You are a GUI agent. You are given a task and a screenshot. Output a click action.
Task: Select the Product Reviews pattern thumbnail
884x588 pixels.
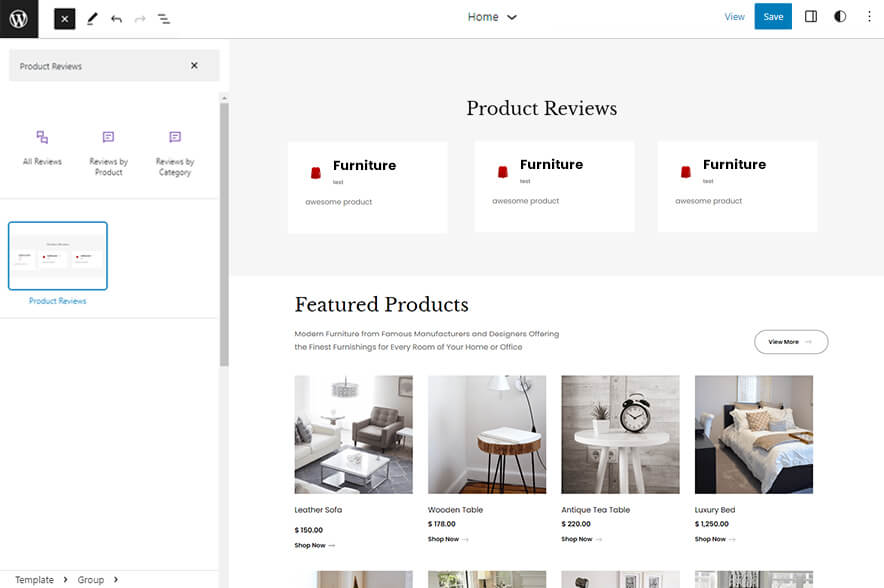tap(58, 256)
